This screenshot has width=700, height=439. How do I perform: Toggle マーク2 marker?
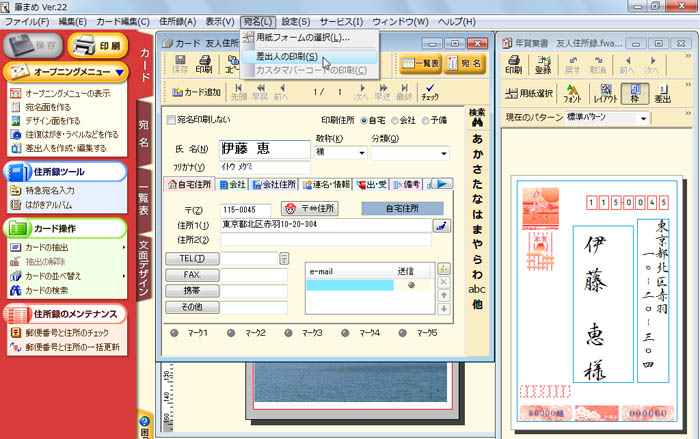point(231,333)
